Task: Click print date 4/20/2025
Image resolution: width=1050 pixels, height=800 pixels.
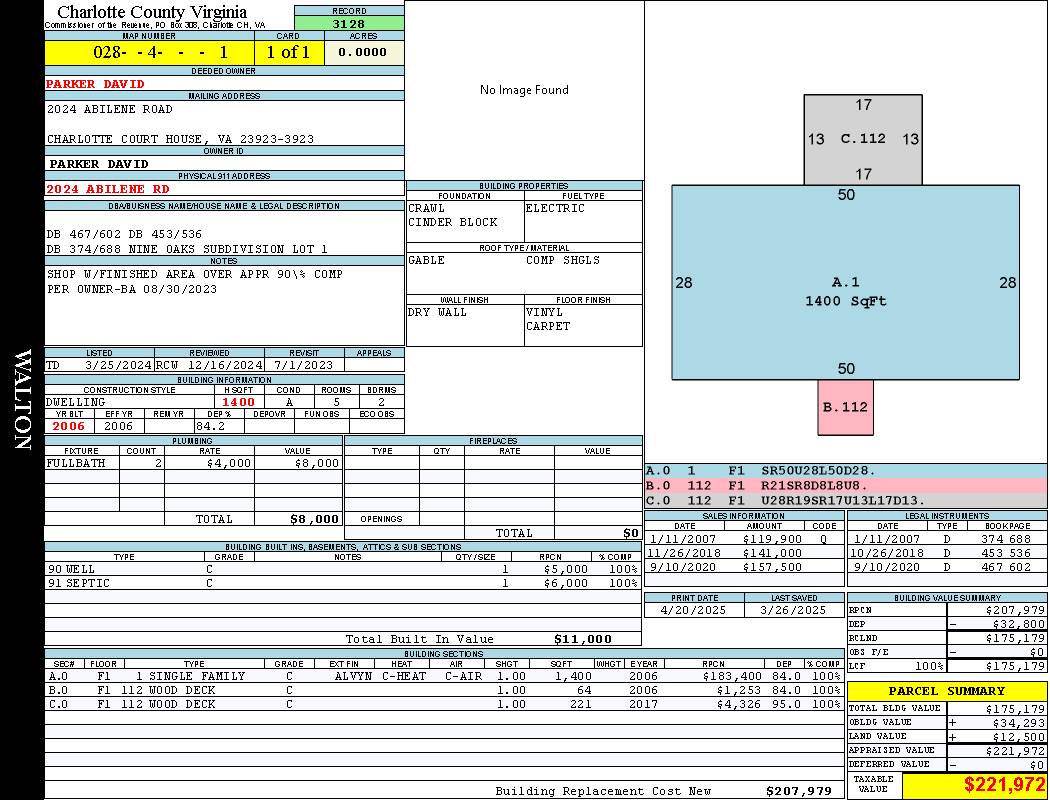Action: pos(694,611)
